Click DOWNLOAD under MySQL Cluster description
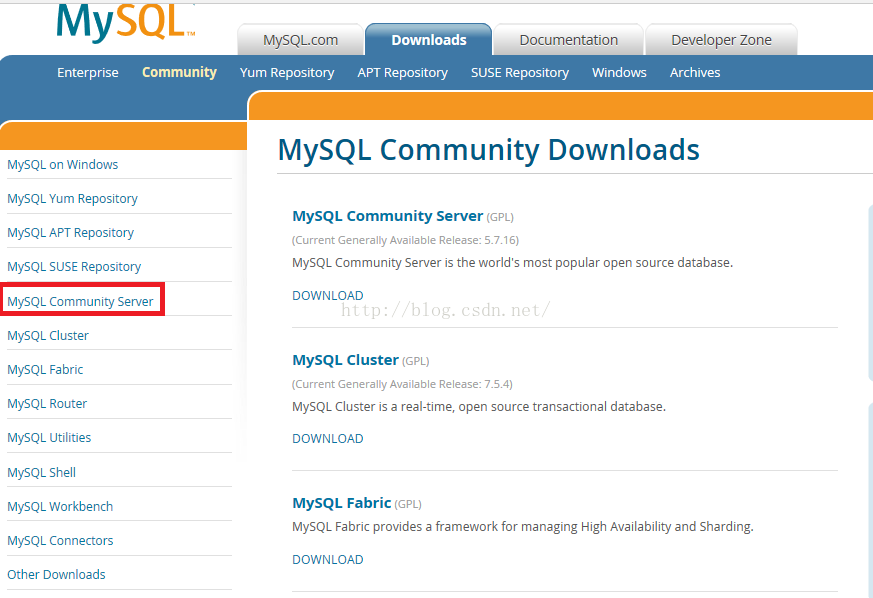This screenshot has height=598, width=873. tap(328, 439)
